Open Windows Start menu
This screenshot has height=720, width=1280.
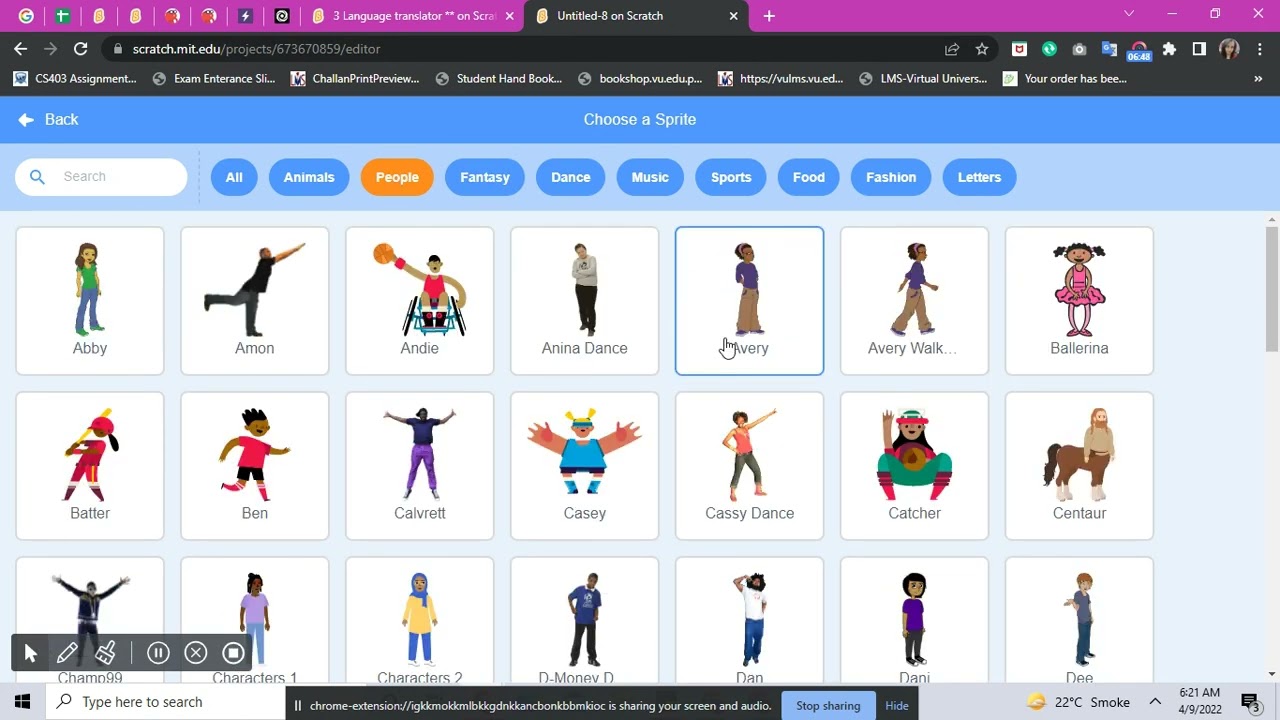(x=23, y=702)
